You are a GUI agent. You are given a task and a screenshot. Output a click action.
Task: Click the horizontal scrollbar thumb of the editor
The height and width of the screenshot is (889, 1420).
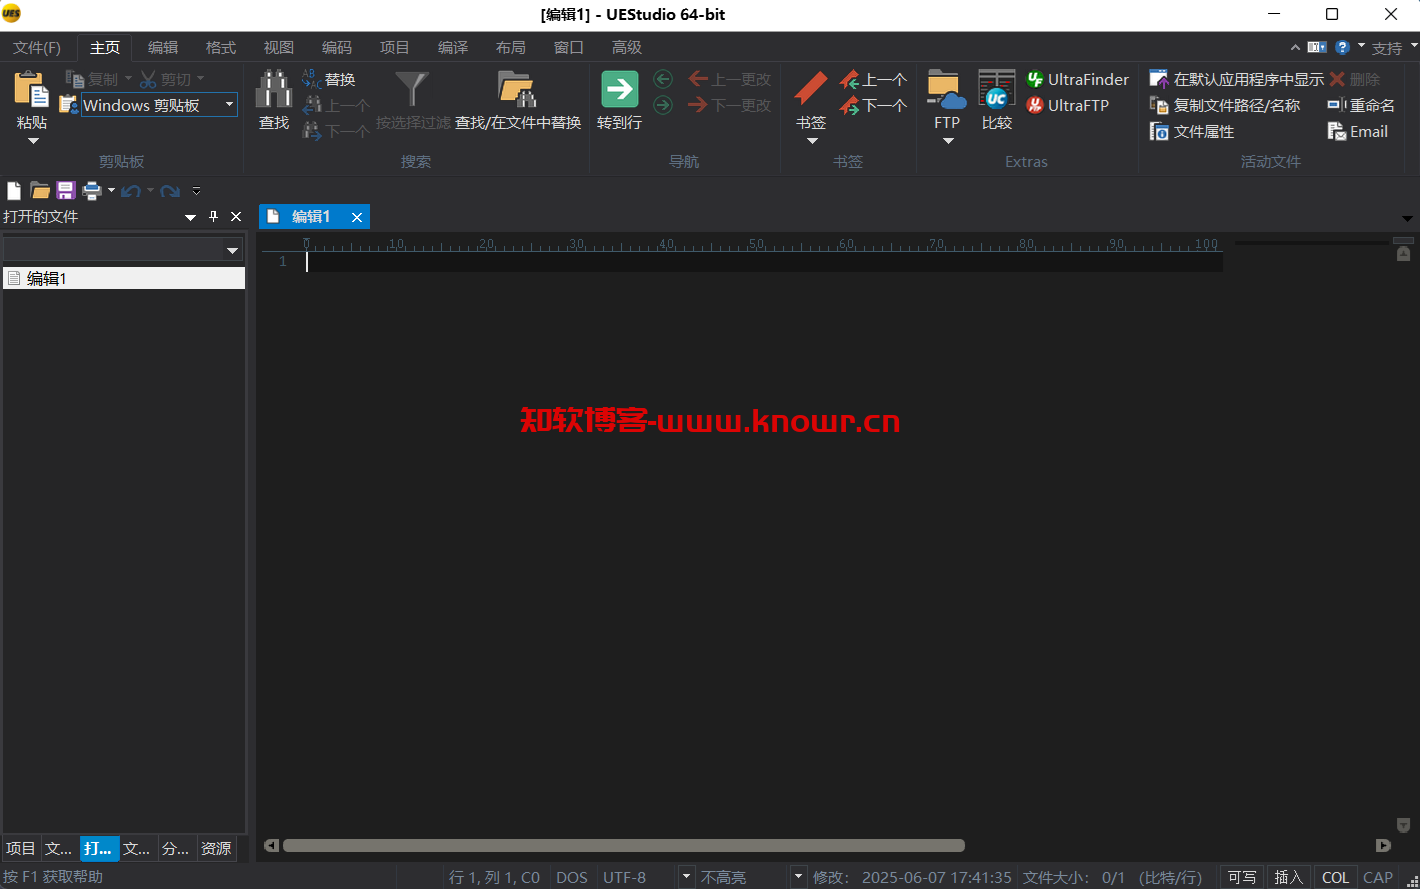[623, 845]
